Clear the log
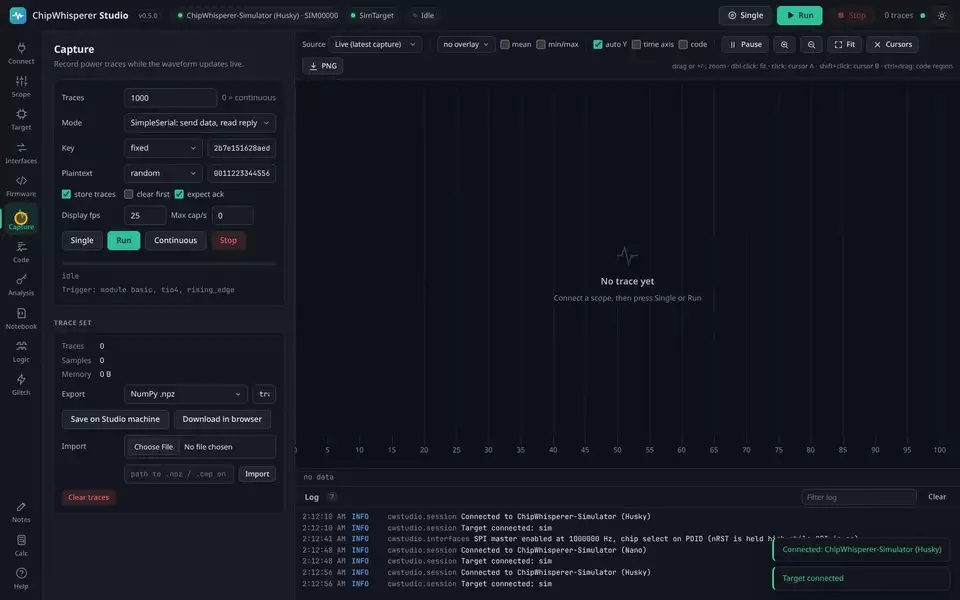This screenshot has width=960, height=600. [x=937, y=497]
